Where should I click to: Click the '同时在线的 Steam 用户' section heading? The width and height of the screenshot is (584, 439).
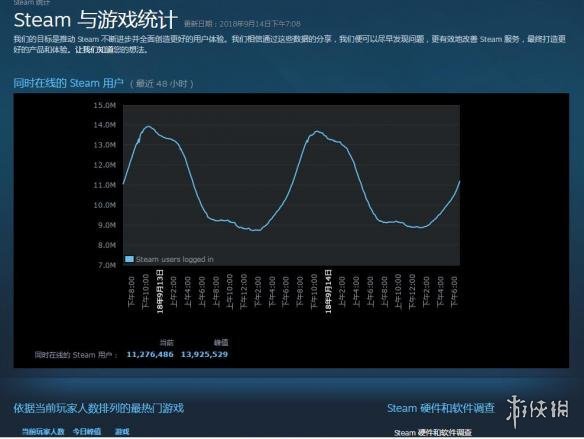(69, 83)
